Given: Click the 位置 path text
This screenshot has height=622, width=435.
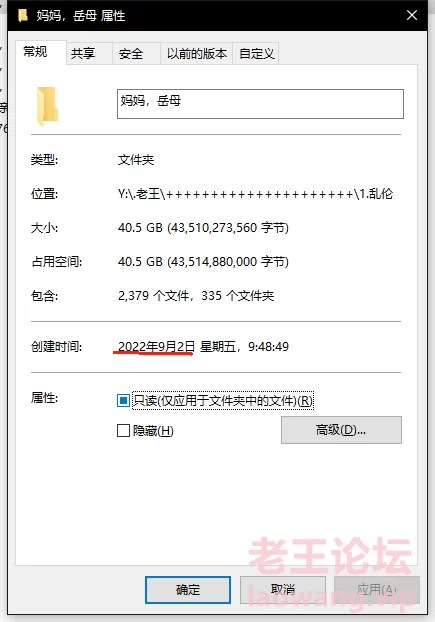Looking at the screenshot, I should pos(255,194).
